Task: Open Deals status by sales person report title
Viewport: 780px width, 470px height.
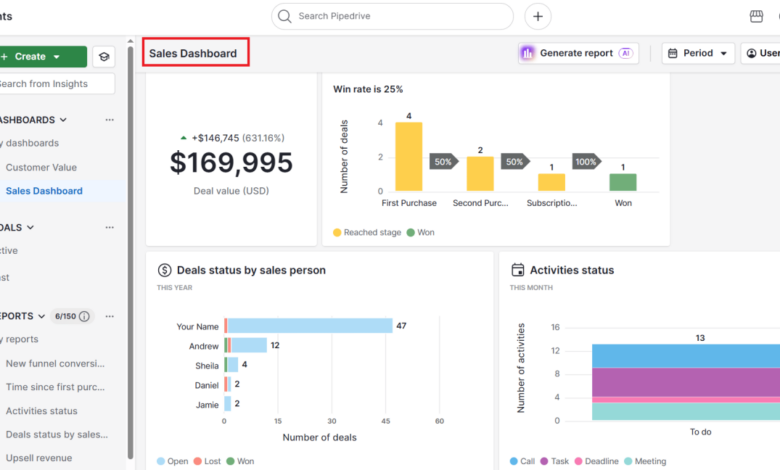Action: click(x=251, y=270)
